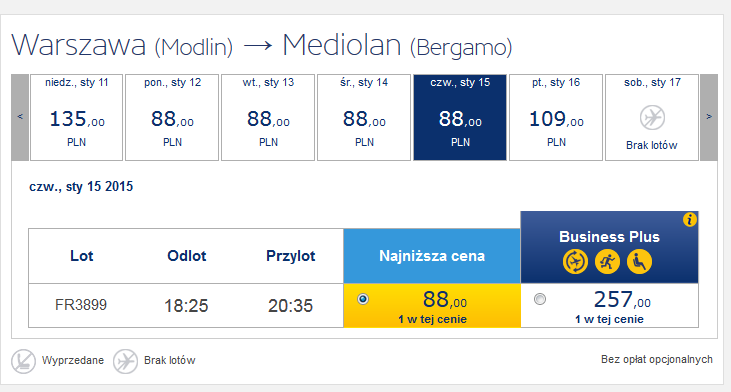Click the Business Plus info icon
731x392 pixels.
point(690,220)
